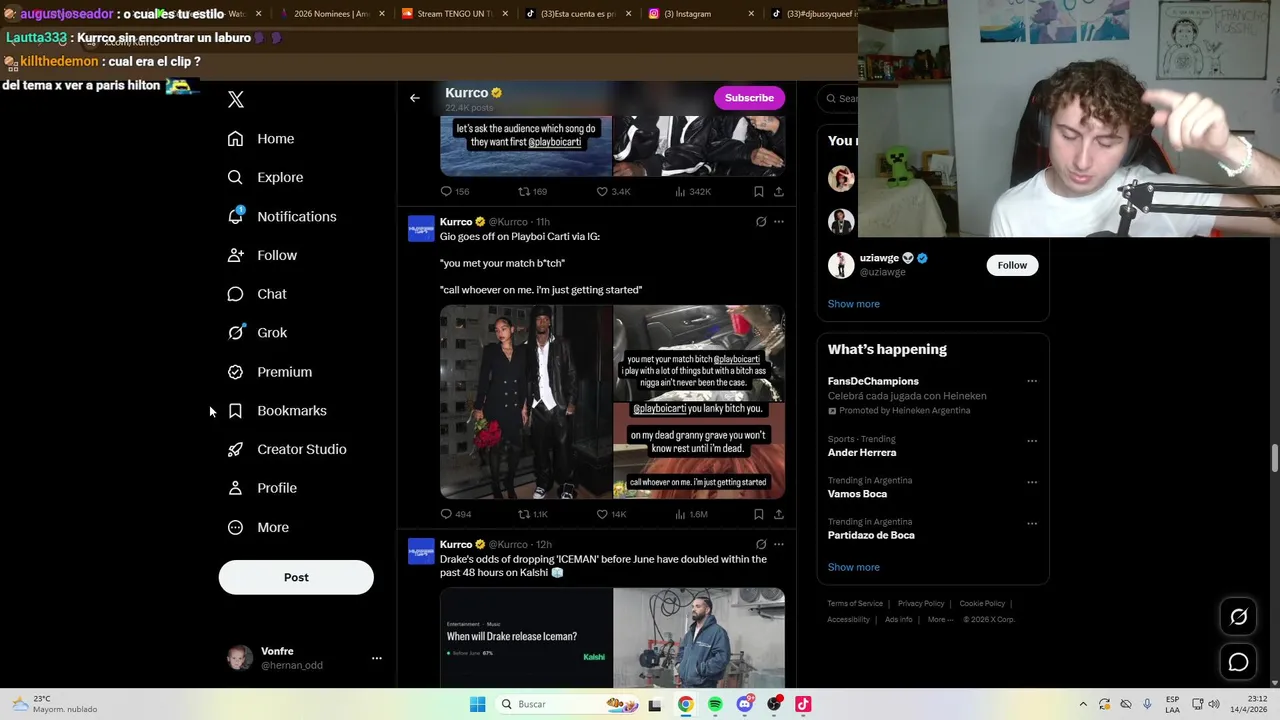Click the Creator Studio rocket icon

[x=235, y=450]
